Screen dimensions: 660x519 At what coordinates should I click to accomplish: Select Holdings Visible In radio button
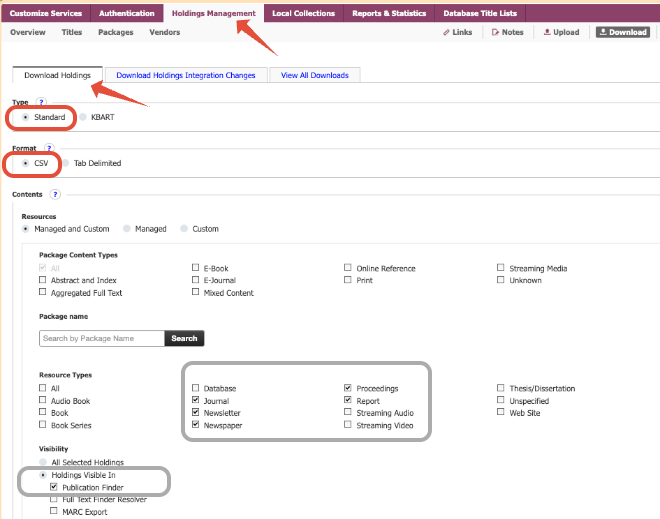(43, 475)
